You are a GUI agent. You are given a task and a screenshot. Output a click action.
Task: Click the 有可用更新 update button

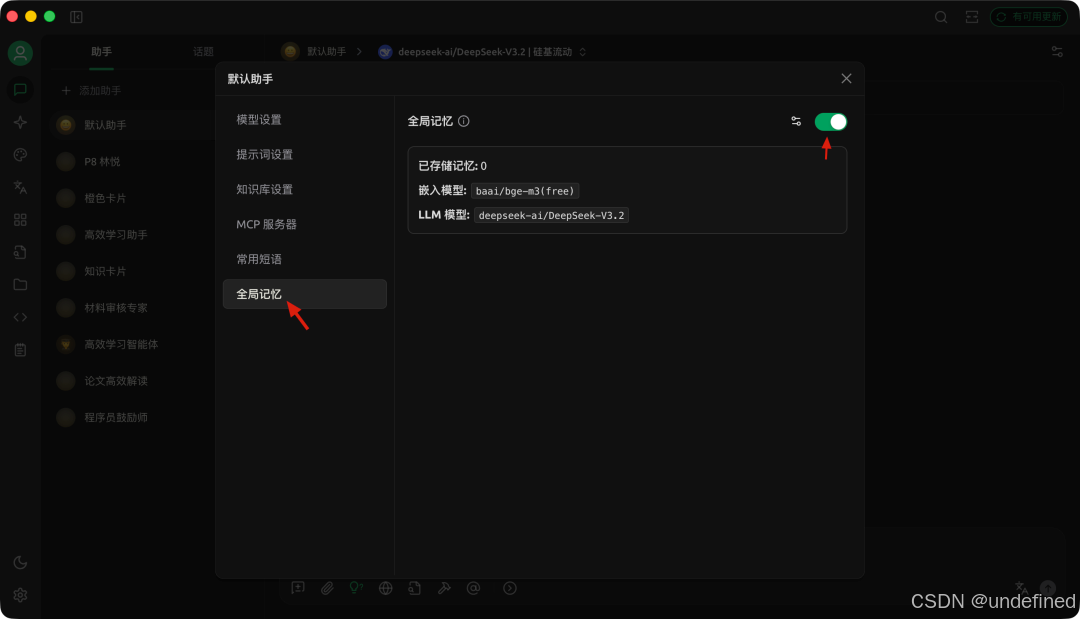pos(1028,16)
